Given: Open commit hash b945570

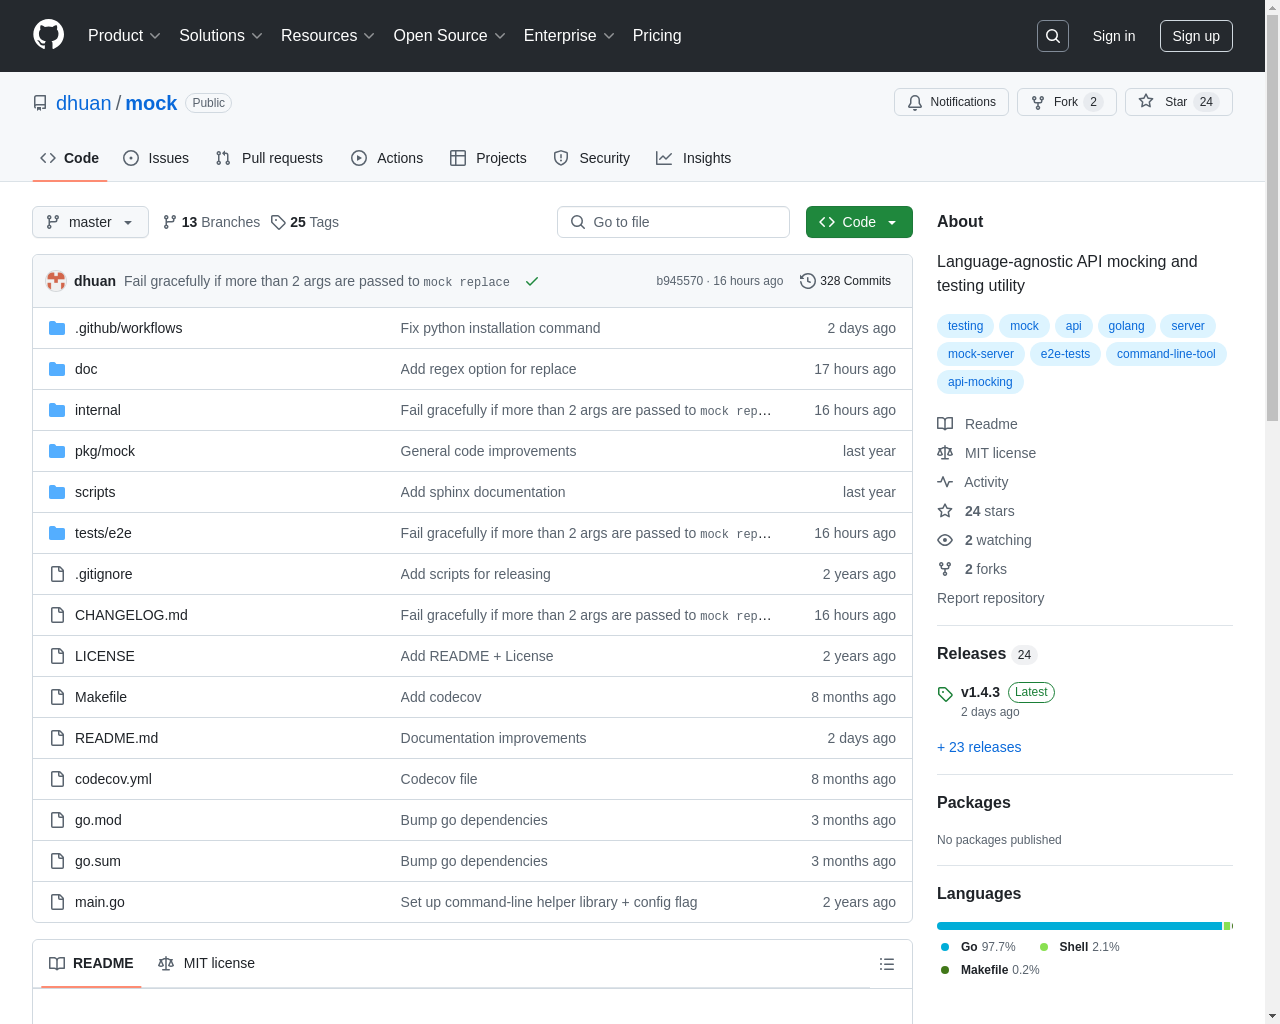Looking at the screenshot, I should pyautogui.click(x=680, y=281).
